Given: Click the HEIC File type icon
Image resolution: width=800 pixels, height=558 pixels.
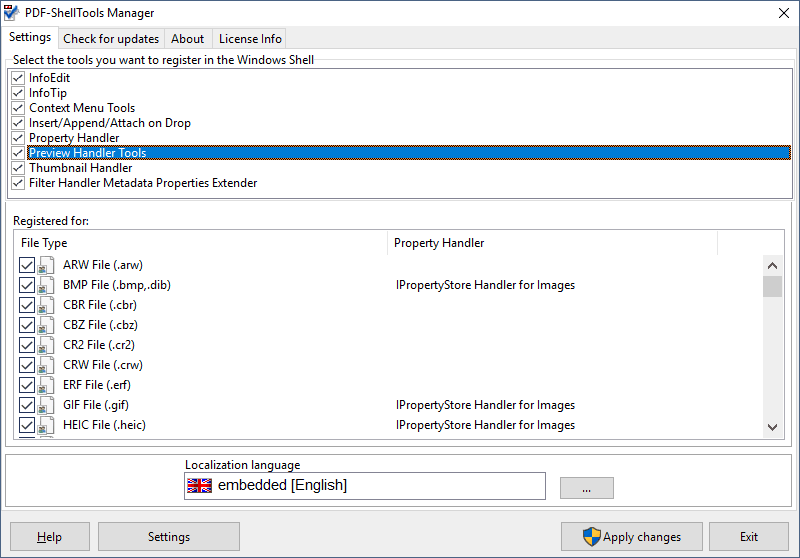Looking at the screenshot, I should pyautogui.click(x=46, y=425).
